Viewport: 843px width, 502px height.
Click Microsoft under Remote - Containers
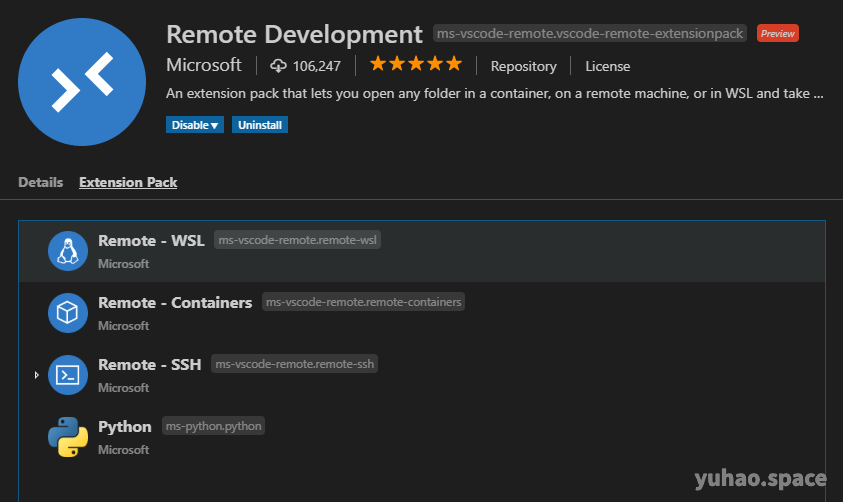124,326
